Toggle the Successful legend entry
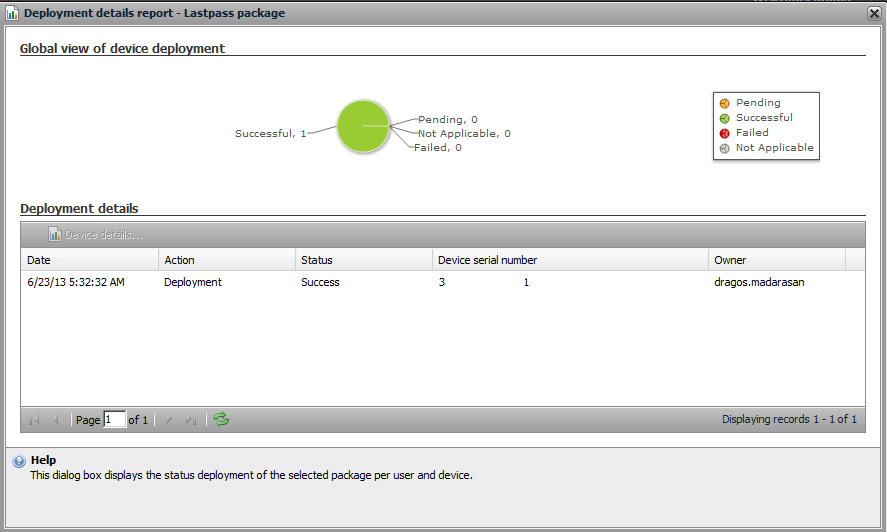This screenshot has width=887, height=532. click(763, 118)
